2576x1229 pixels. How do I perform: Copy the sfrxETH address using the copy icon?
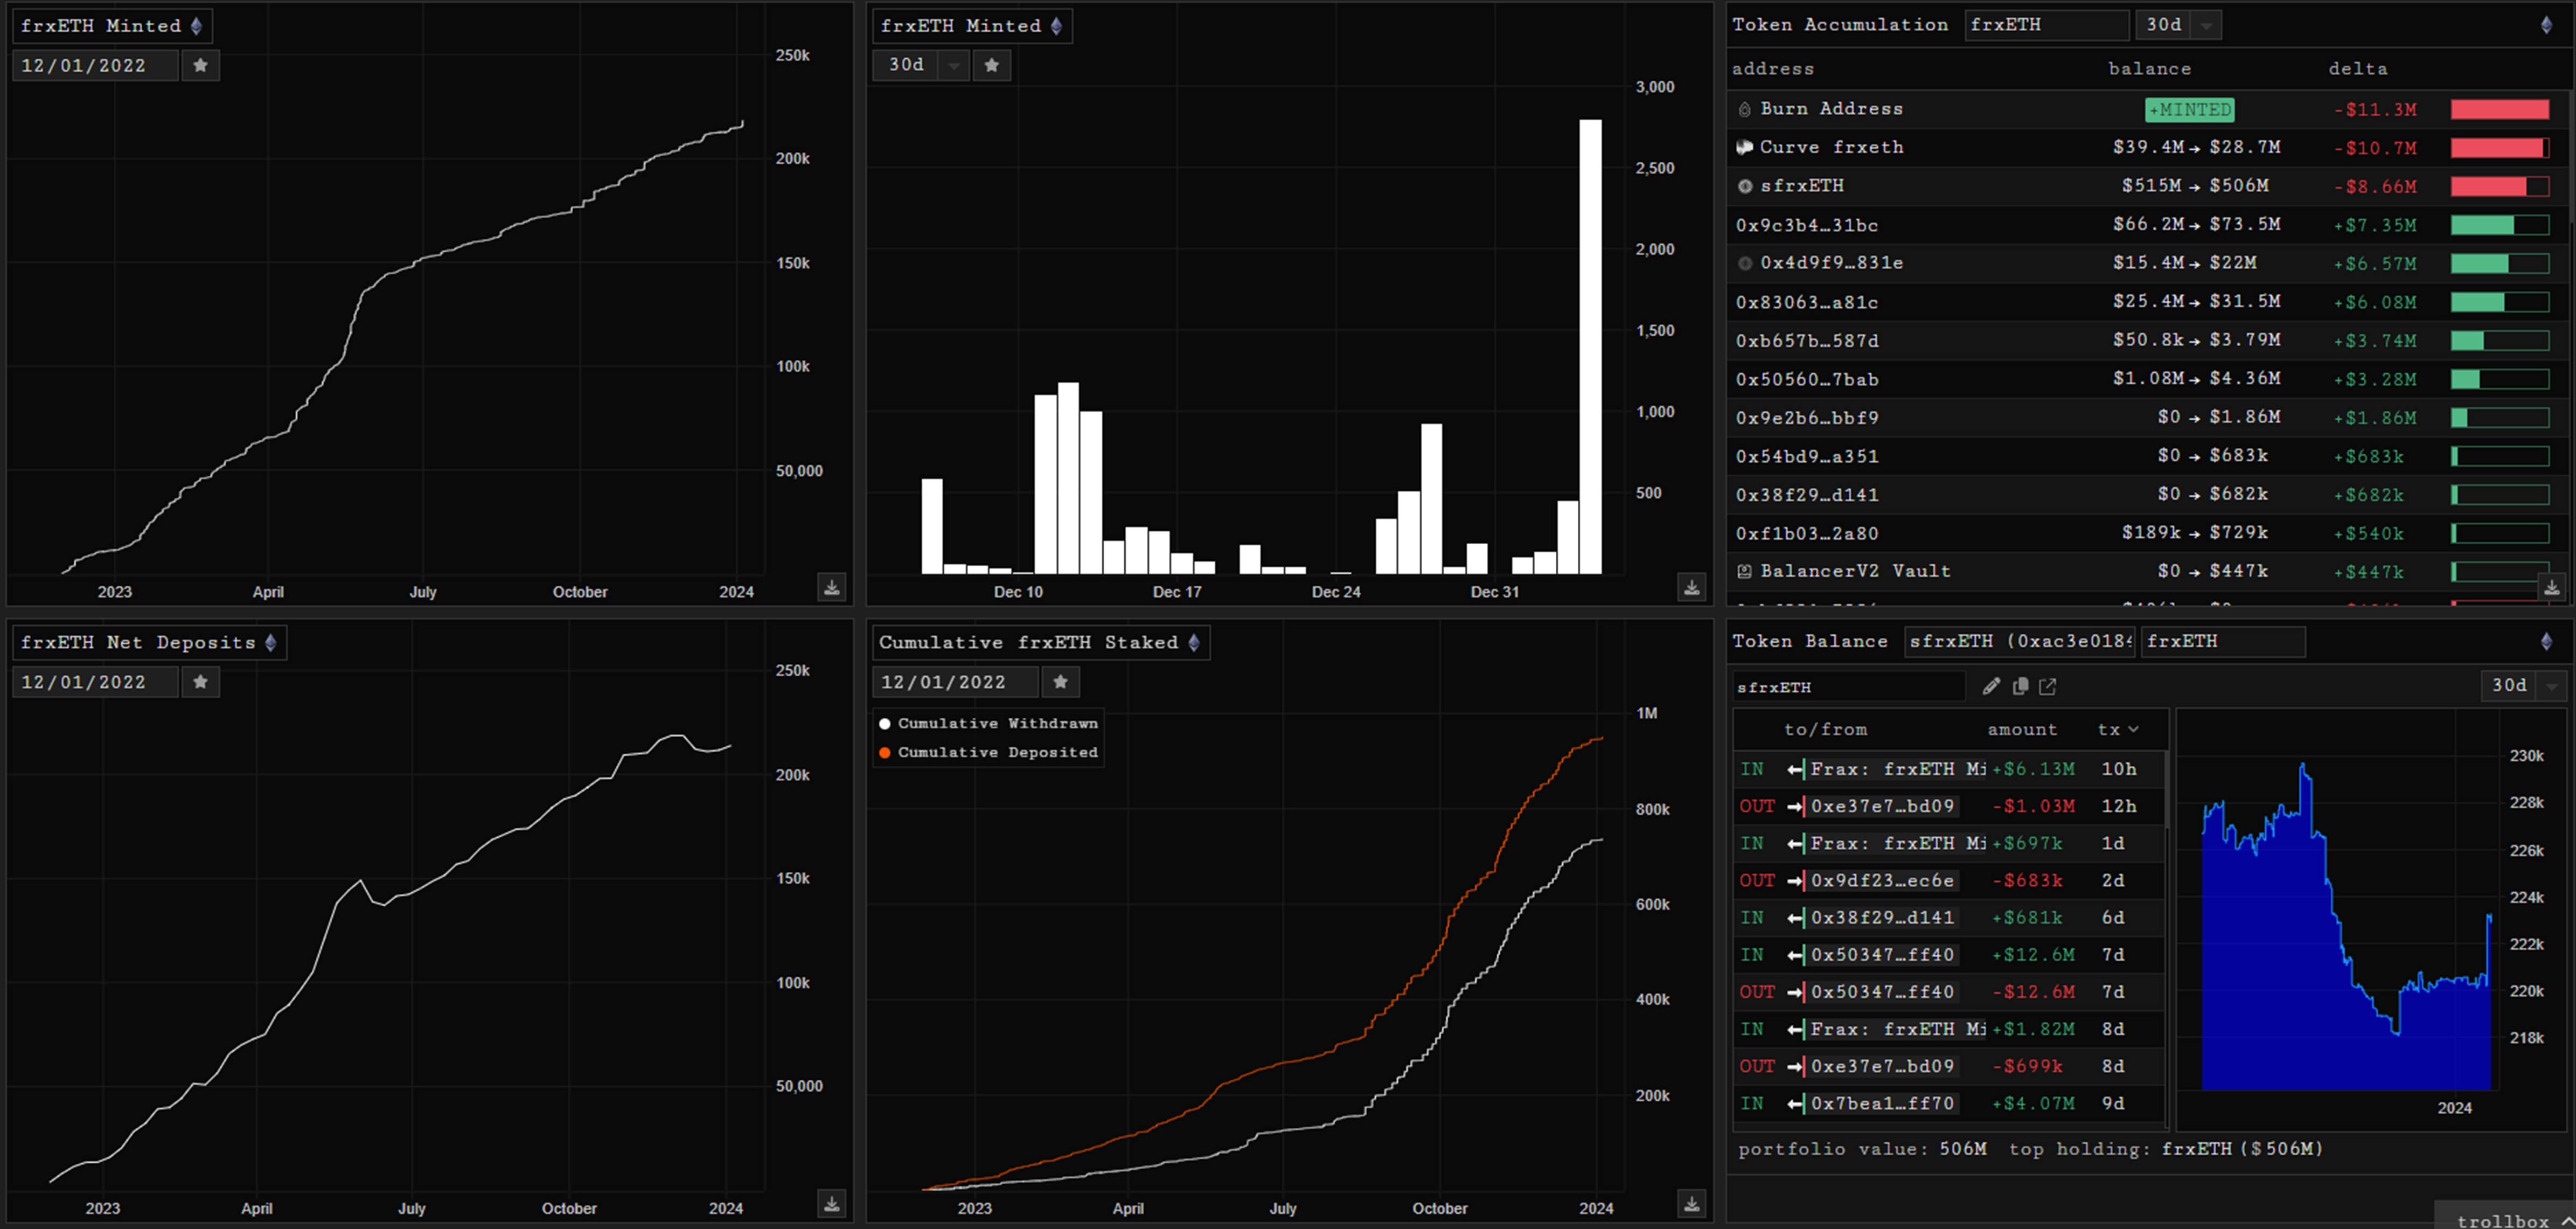(x=2020, y=686)
